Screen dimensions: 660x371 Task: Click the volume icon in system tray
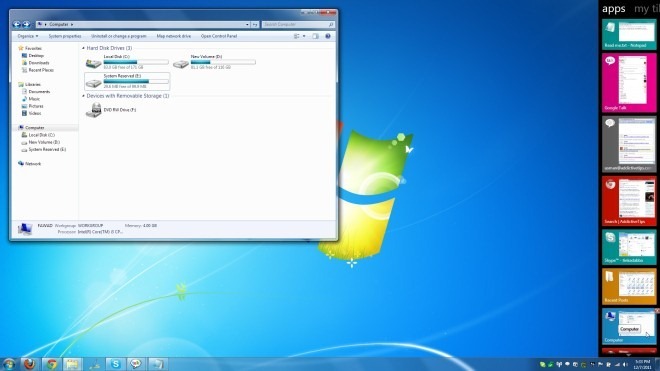(x=625, y=365)
